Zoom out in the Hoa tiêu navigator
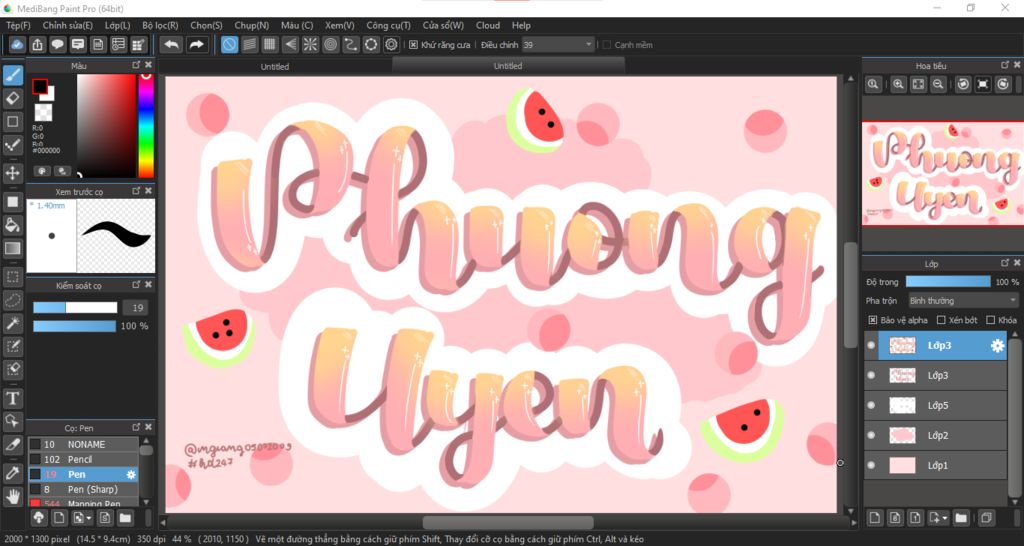The width and height of the screenshot is (1024, 546). pos(938,84)
